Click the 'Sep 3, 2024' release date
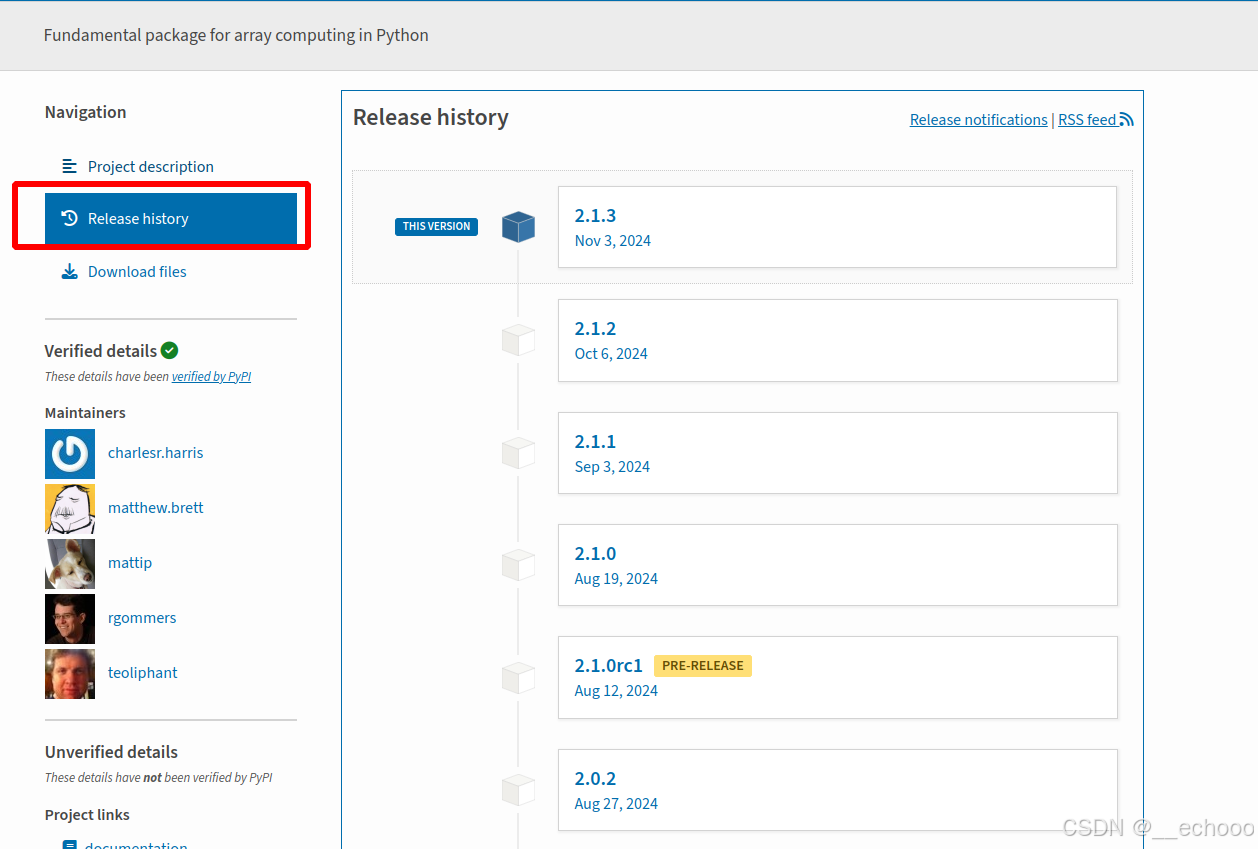Screen dimensions: 1258x849 click(612, 467)
